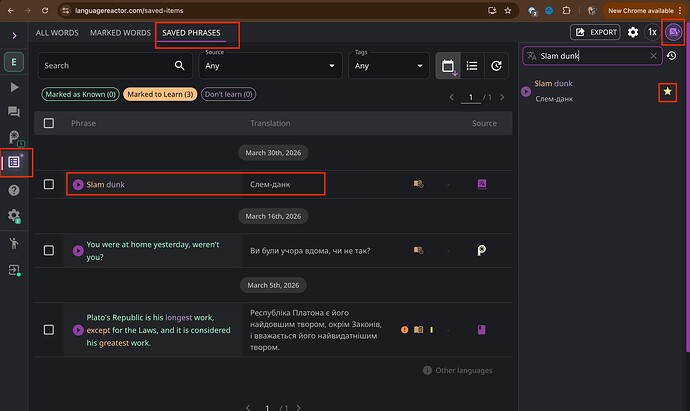Select the "You were at home yesterday" checkbox
This screenshot has height=411, width=690.
48,249
